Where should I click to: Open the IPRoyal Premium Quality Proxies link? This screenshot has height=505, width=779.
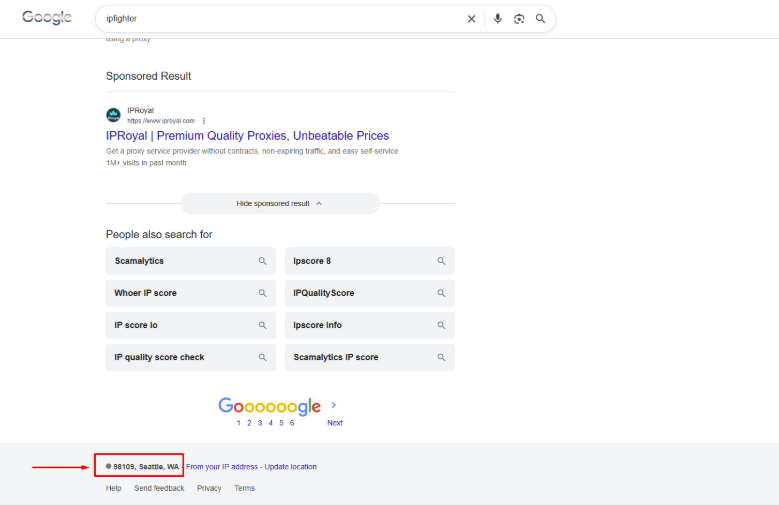tap(247, 136)
